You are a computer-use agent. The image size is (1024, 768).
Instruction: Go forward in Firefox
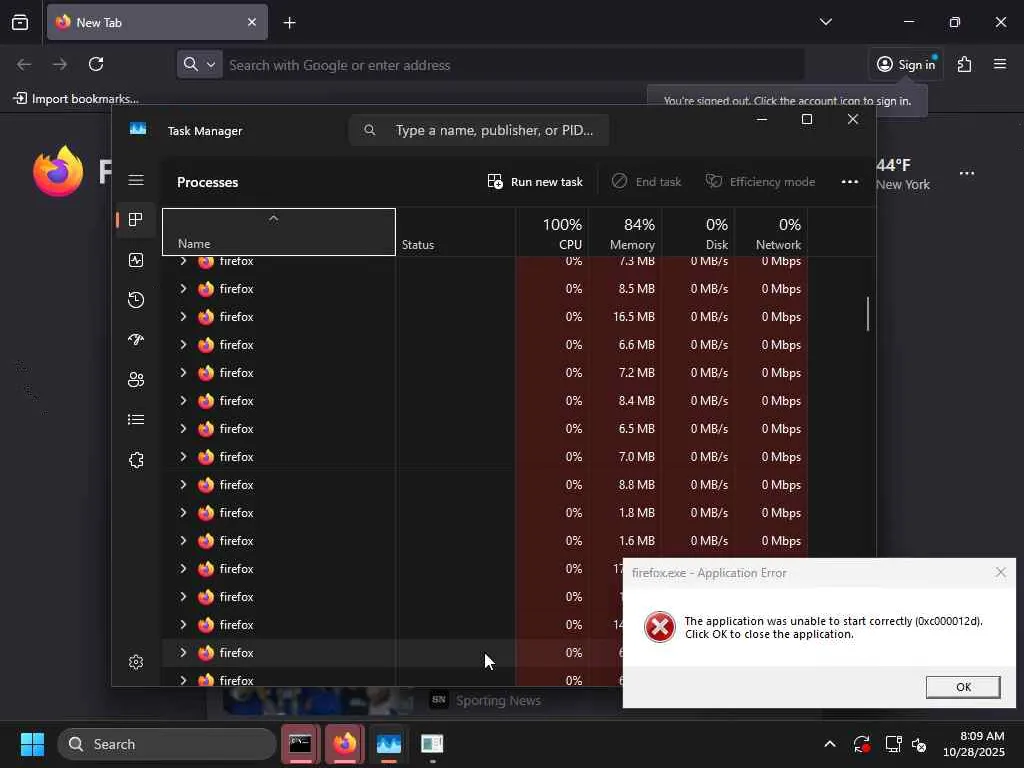click(60, 64)
